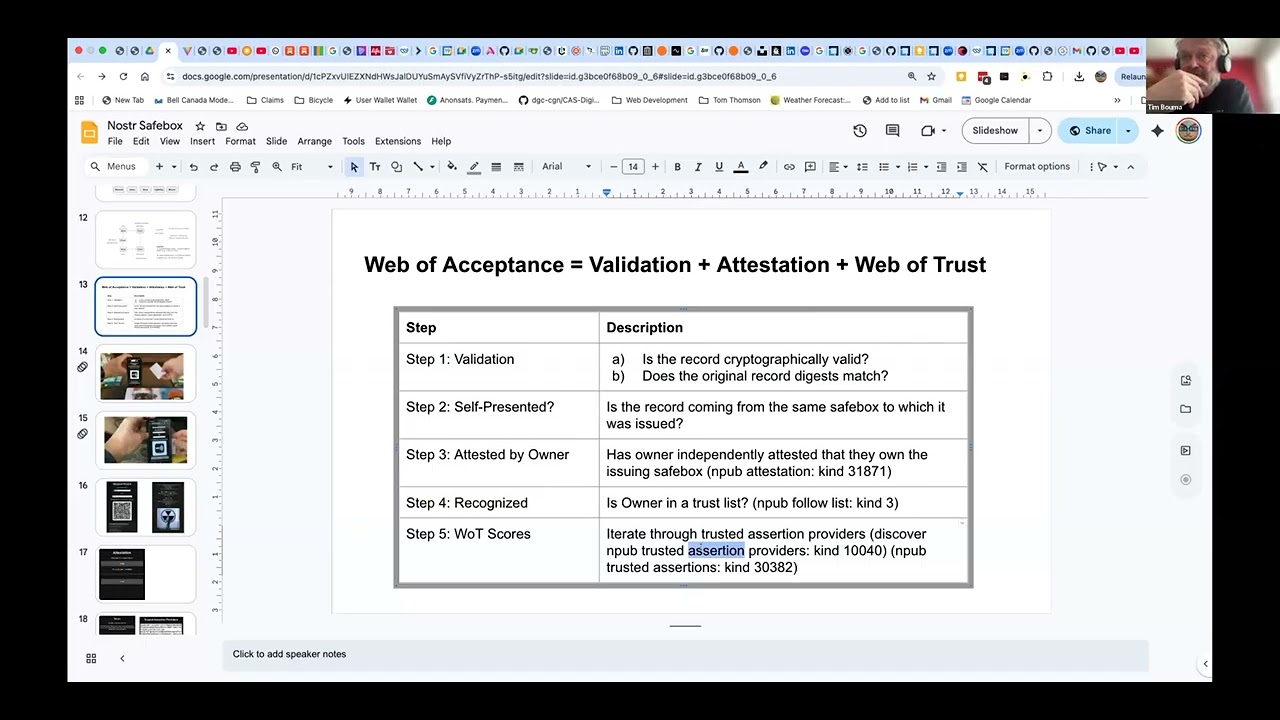Open the text alignment dropdown
This screenshot has height=720, width=1280.
tap(838, 167)
